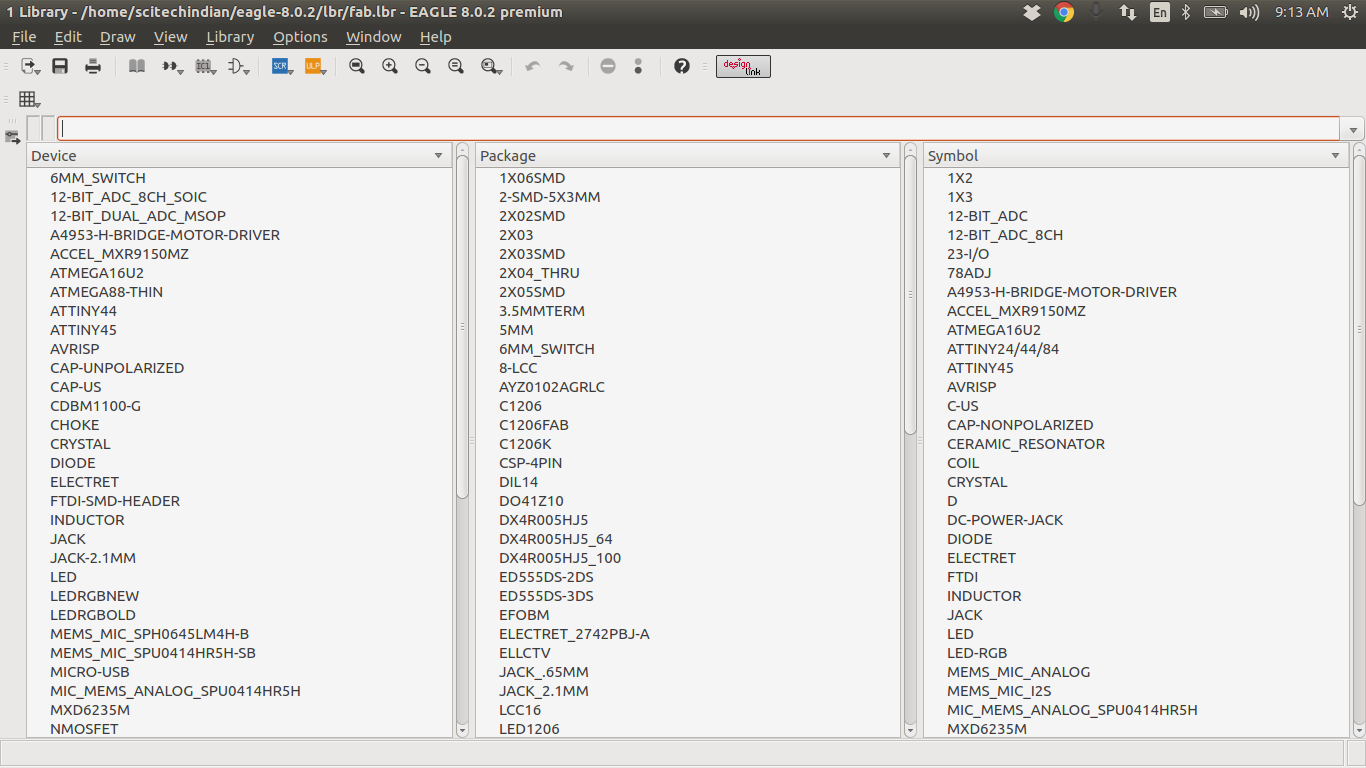Click the design link button
Screen dimensions: 1366x768
743,66
